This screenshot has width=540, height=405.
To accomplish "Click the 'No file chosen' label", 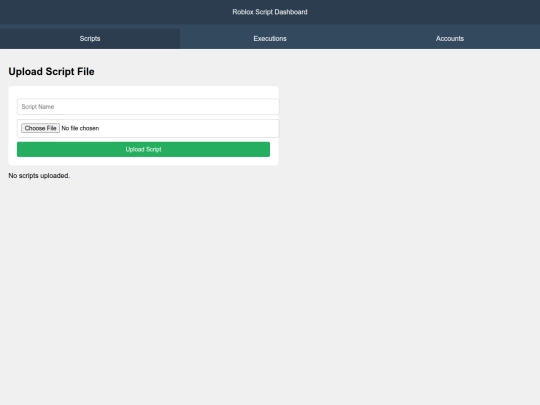I will tap(80, 128).
